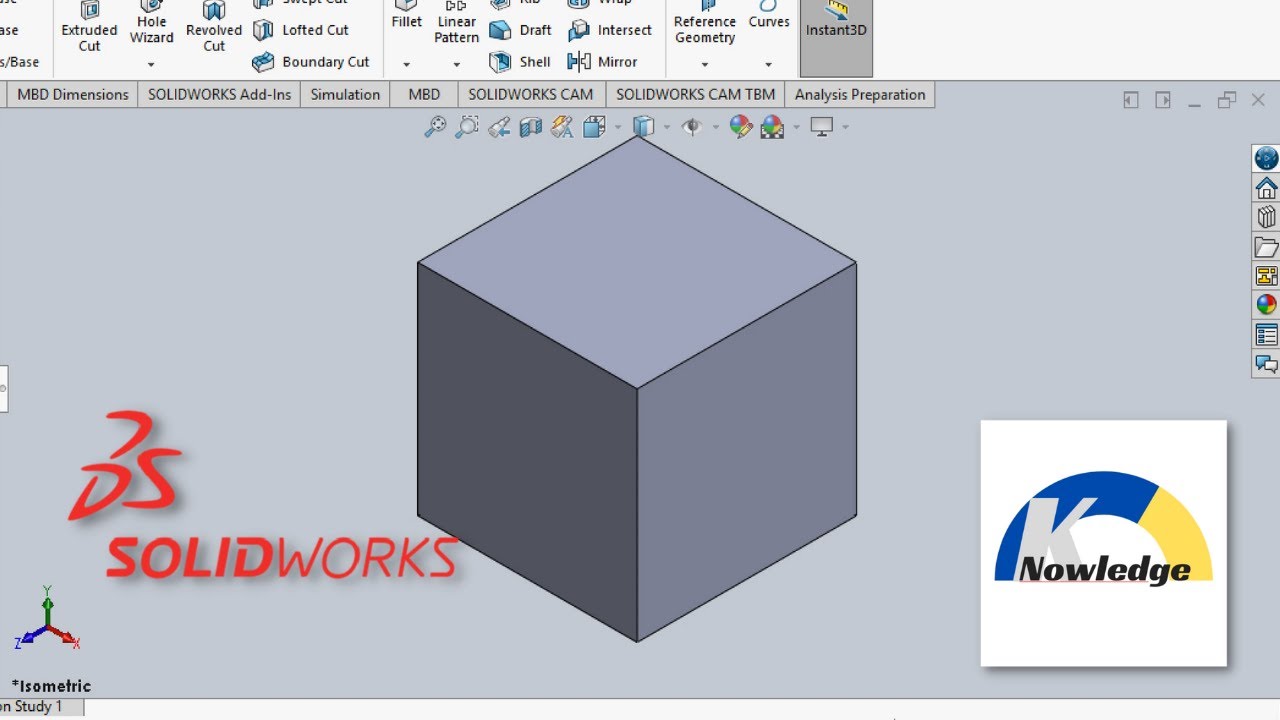Select the cube's top face
1280x720 pixels.
click(x=637, y=262)
